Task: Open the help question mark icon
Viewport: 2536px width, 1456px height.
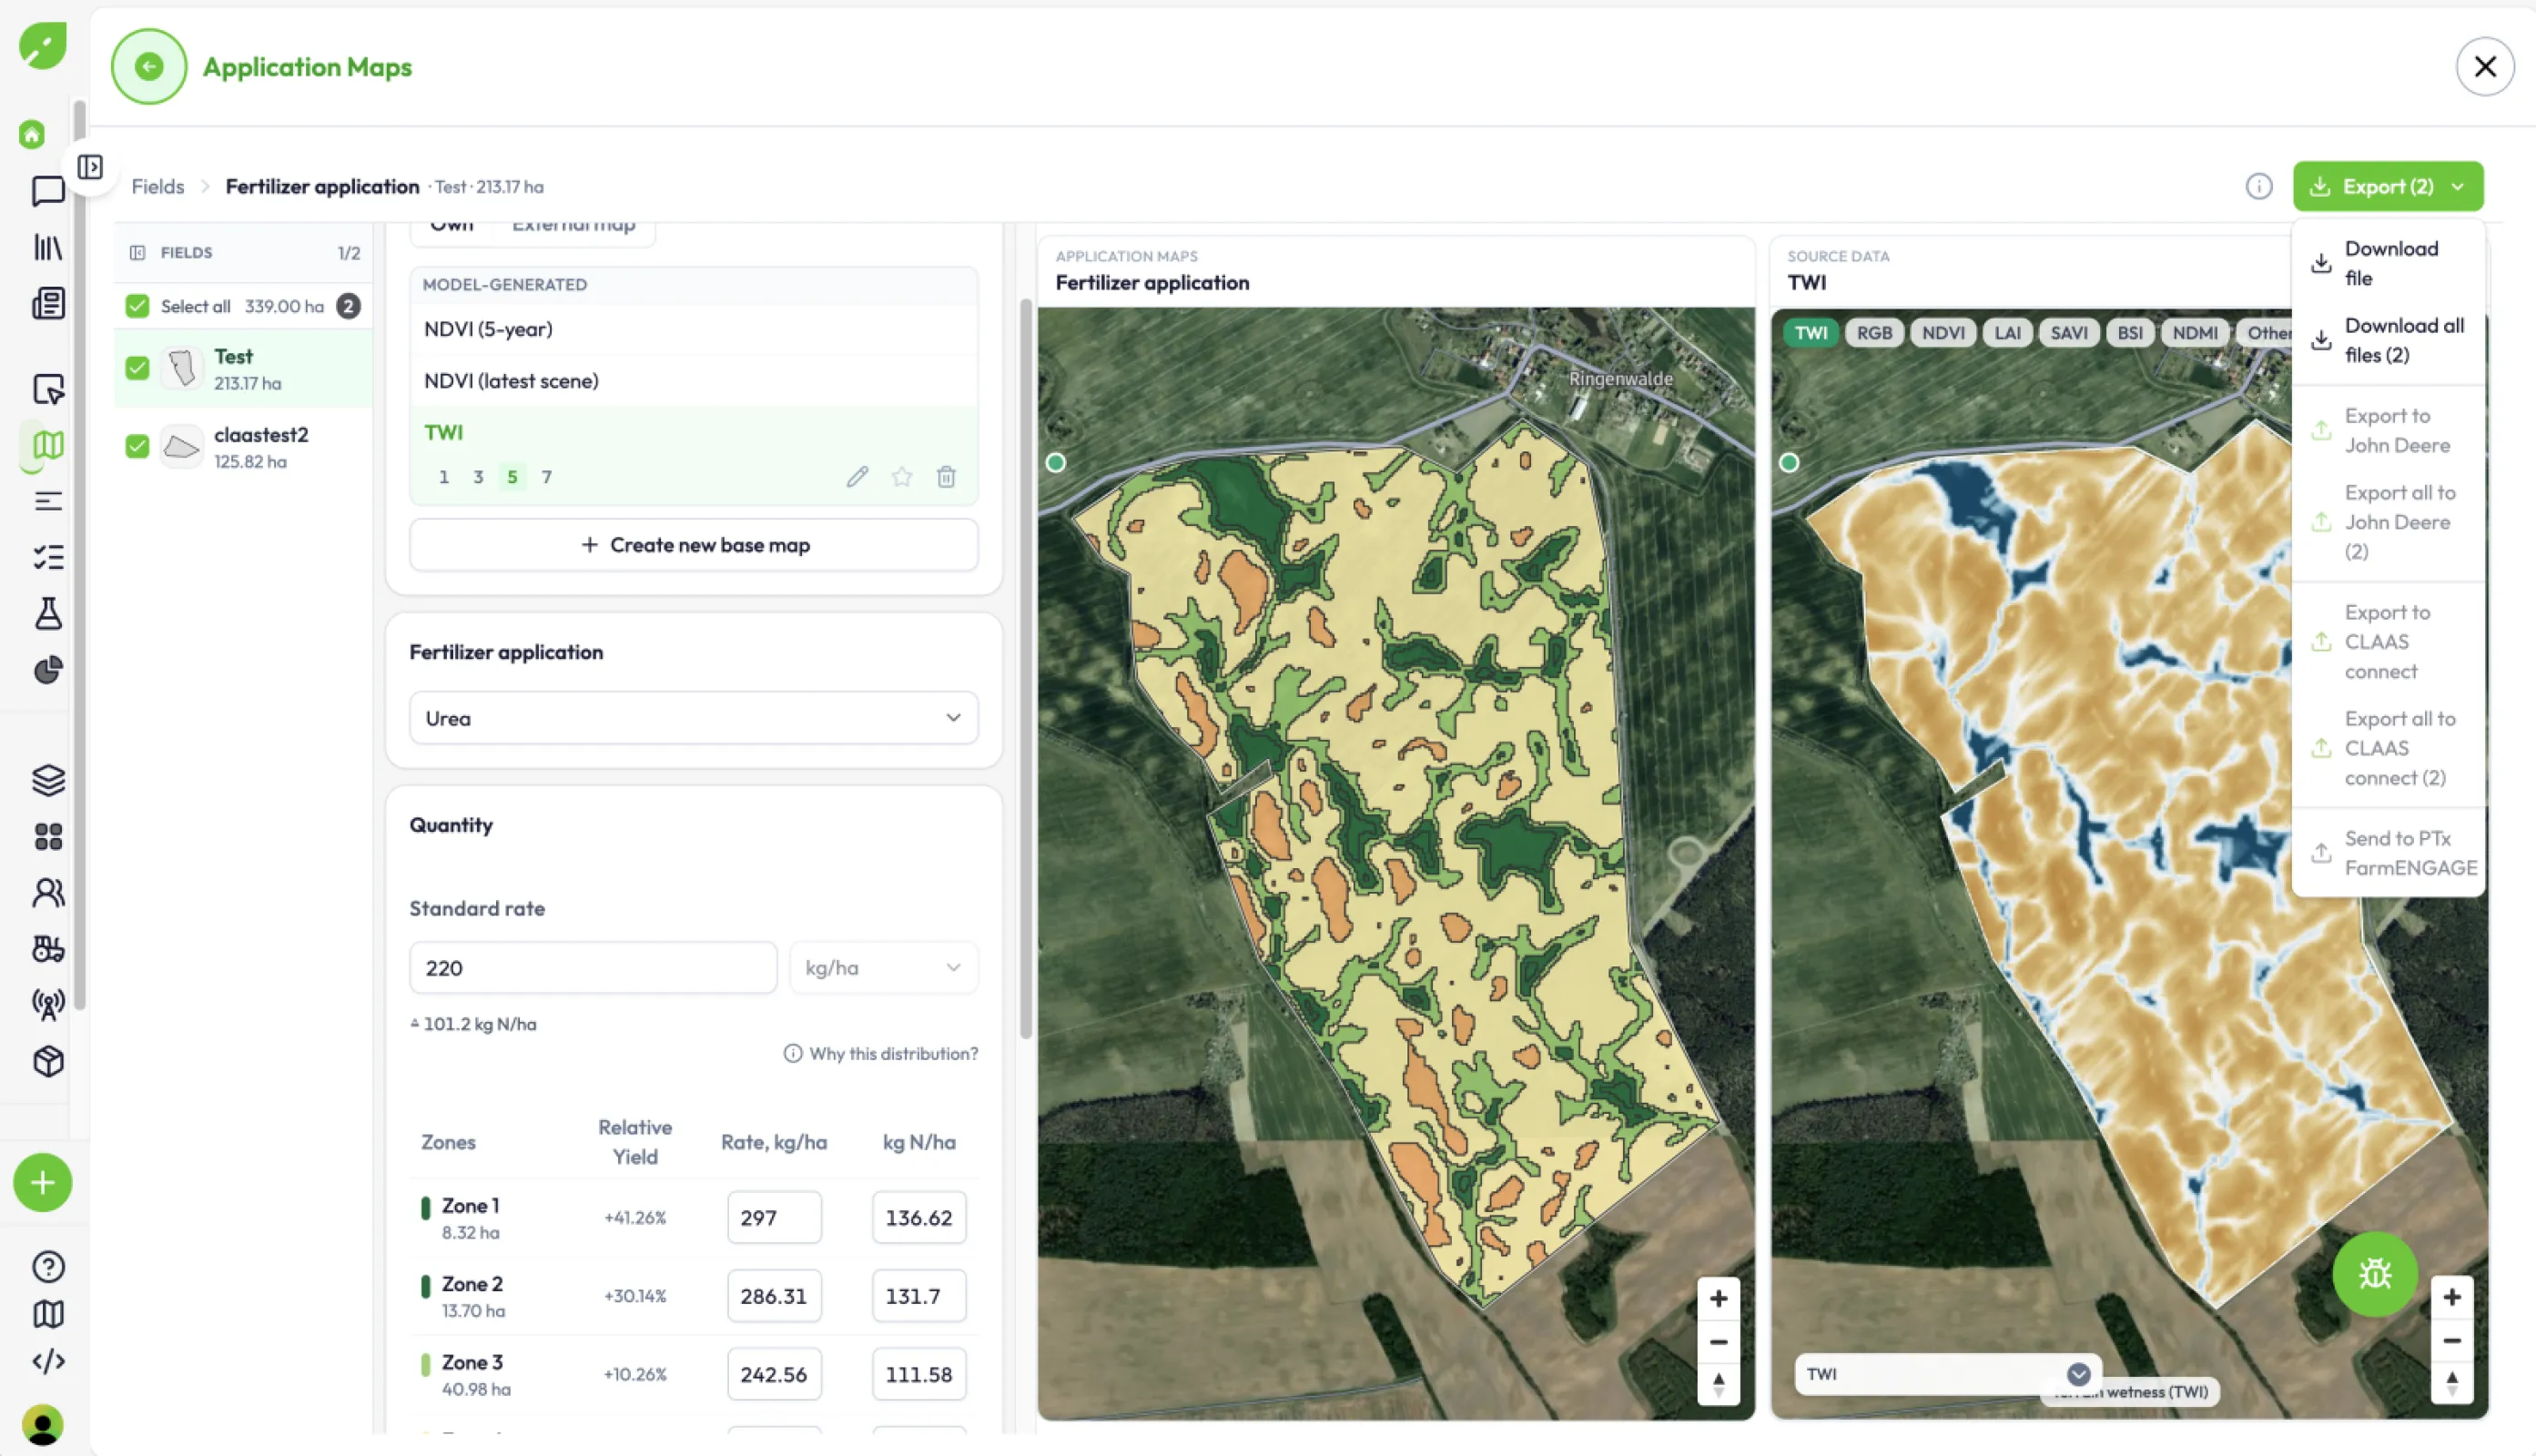Action: click(x=47, y=1267)
